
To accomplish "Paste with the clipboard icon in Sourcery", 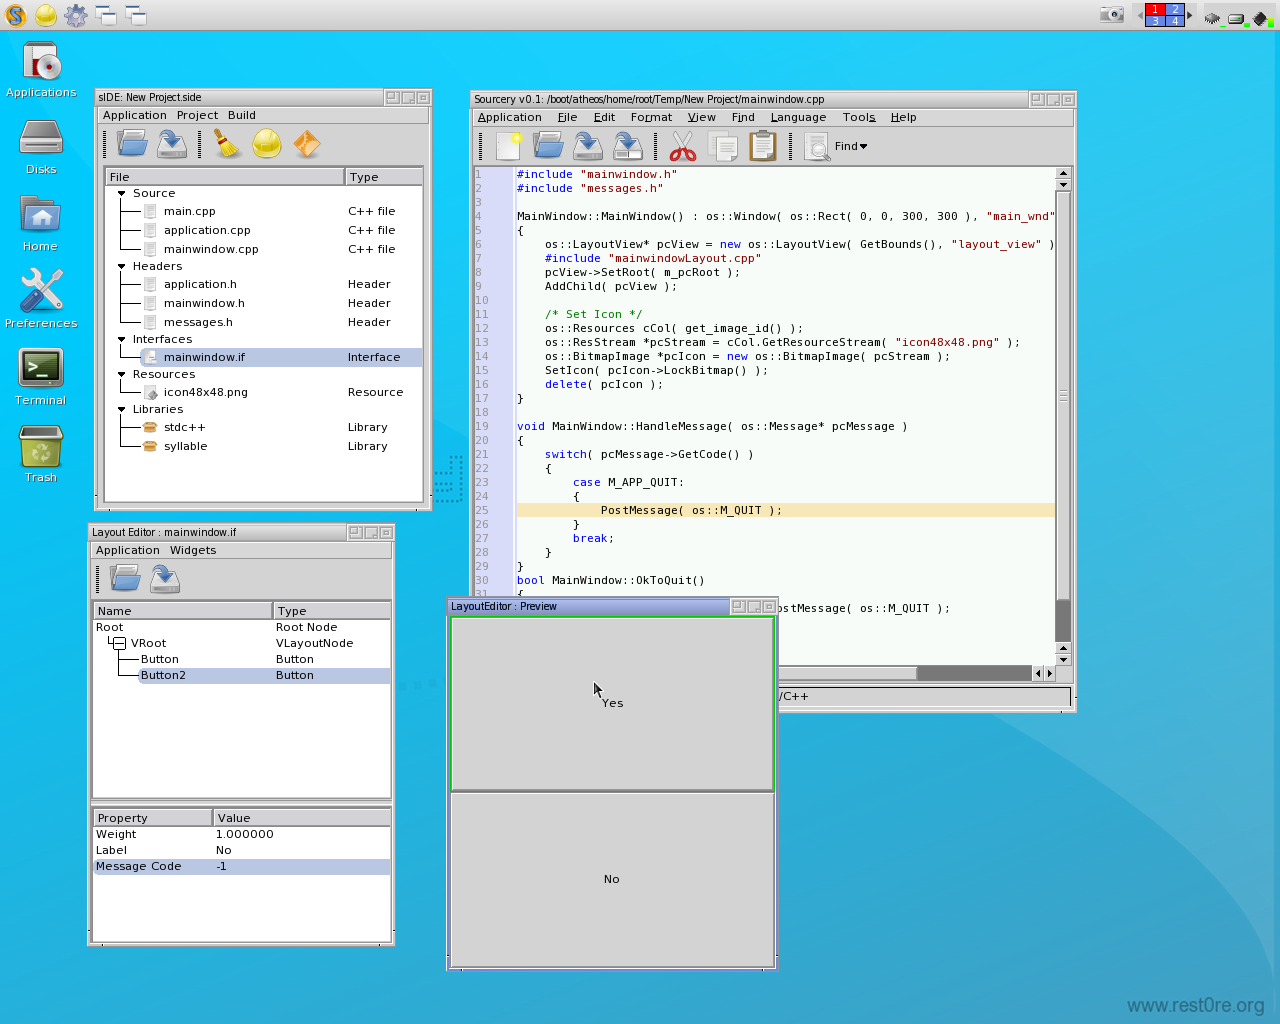I will click(x=763, y=146).
